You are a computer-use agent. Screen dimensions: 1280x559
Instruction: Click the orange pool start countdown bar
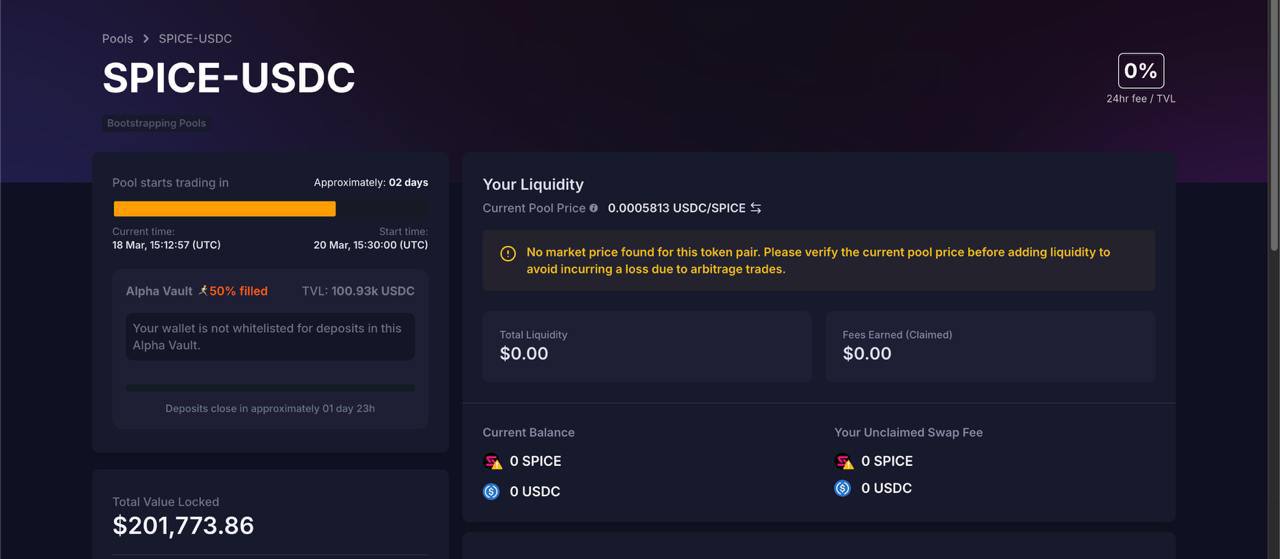coord(225,209)
